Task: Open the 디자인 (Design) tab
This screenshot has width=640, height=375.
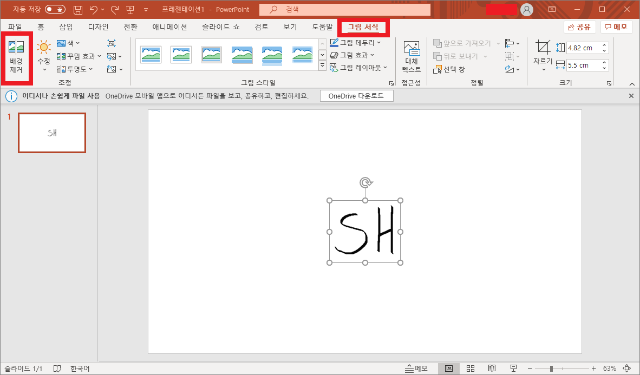Action: [98, 27]
